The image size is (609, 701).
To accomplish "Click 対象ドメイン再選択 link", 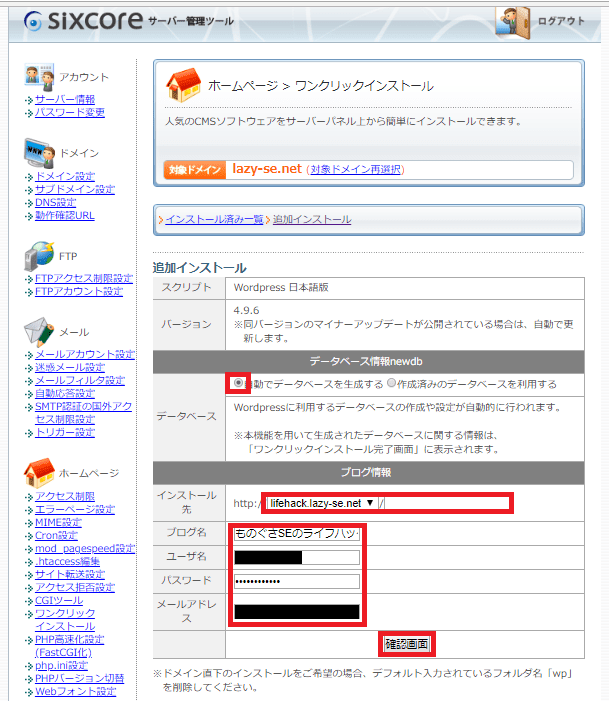I will [x=355, y=169].
